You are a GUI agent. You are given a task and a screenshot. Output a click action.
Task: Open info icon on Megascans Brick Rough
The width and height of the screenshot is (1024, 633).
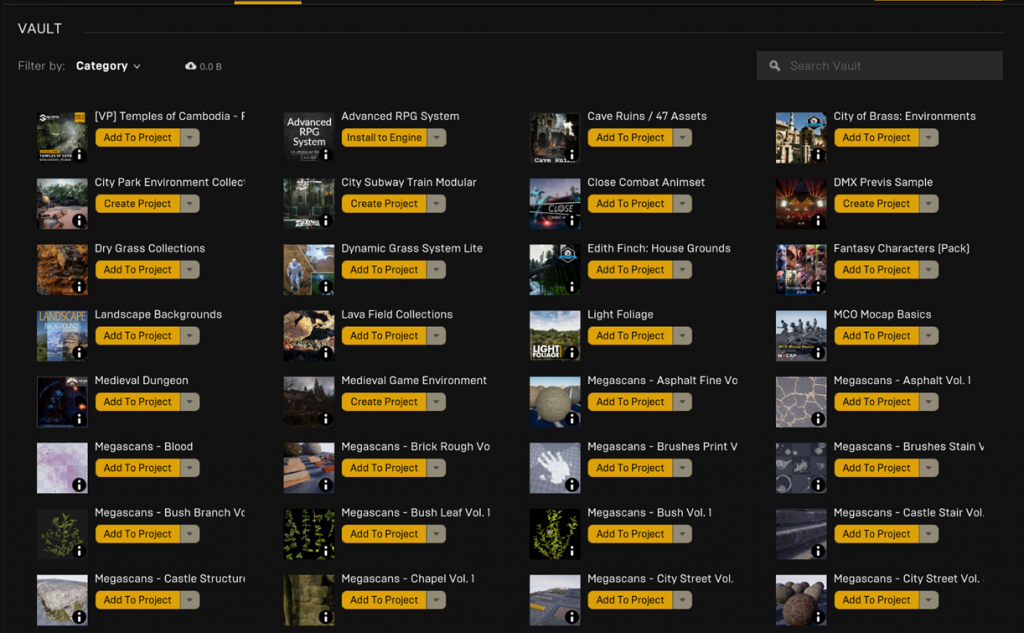point(325,485)
